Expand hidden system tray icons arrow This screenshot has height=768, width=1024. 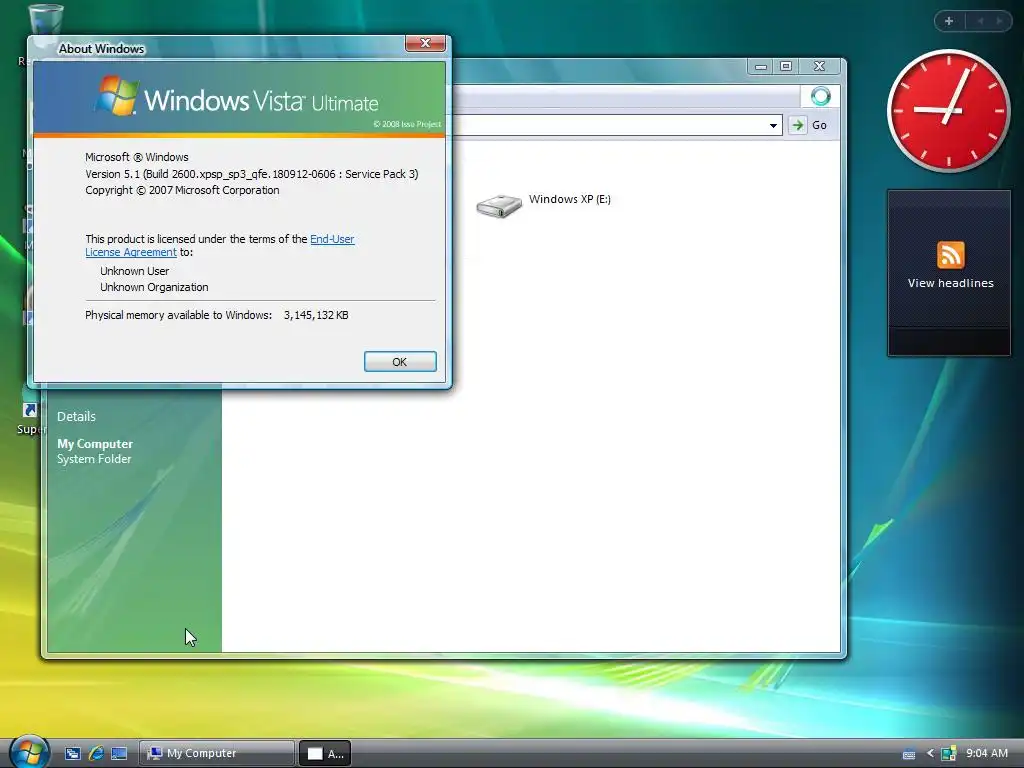[x=930, y=754]
